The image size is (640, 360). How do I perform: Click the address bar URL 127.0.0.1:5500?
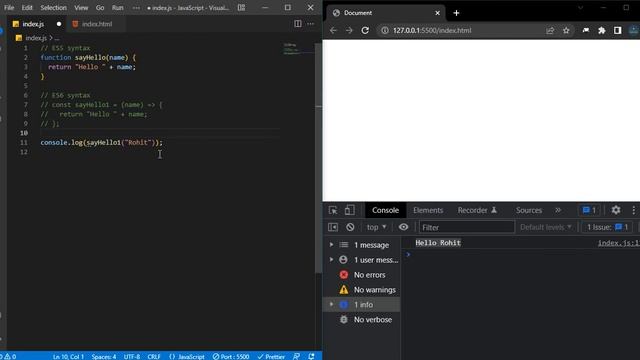click(x=432, y=30)
